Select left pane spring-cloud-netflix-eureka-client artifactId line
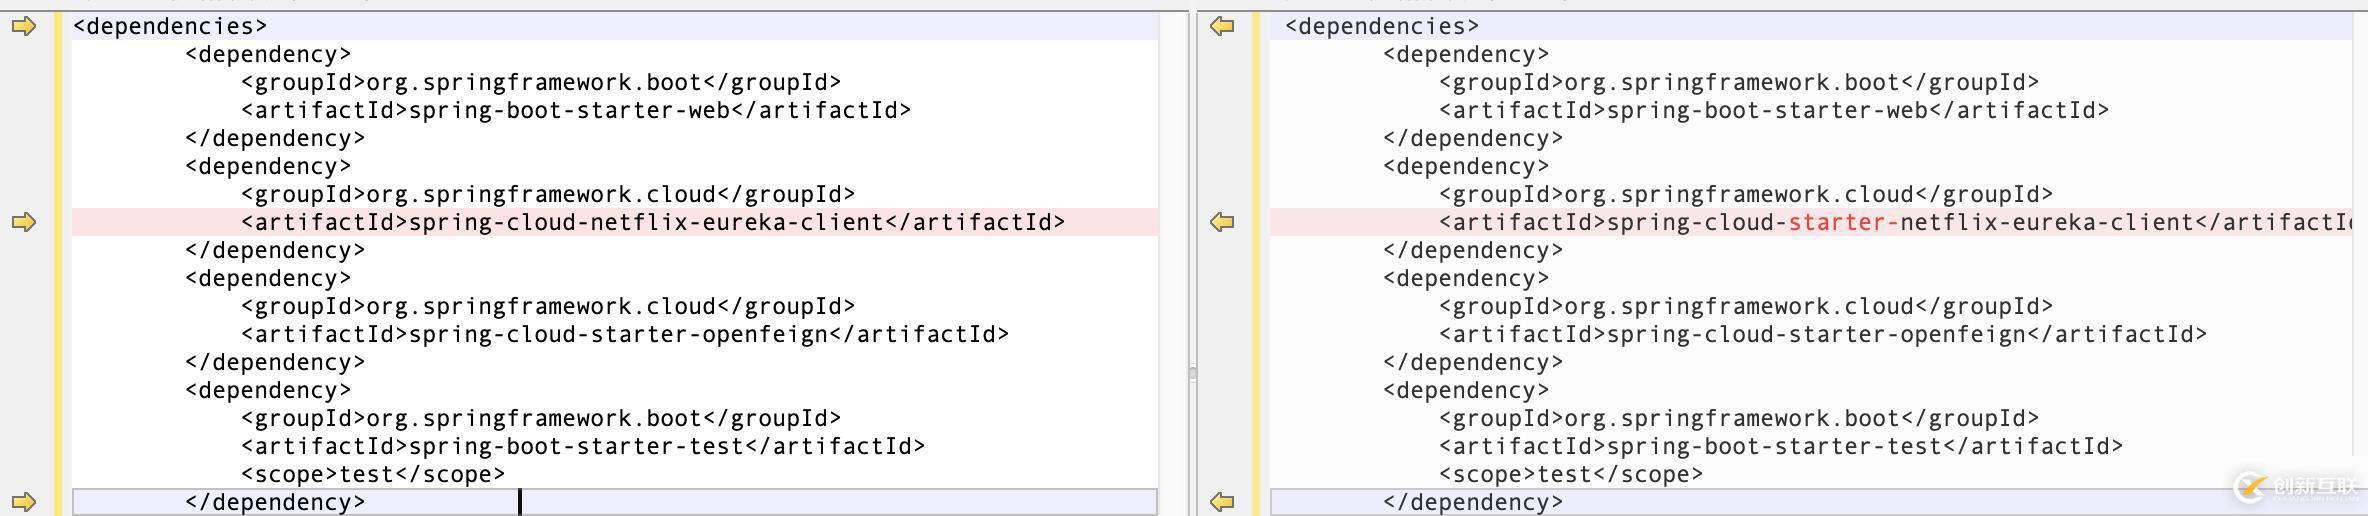2368x516 pixels. (x=652, y=222)
